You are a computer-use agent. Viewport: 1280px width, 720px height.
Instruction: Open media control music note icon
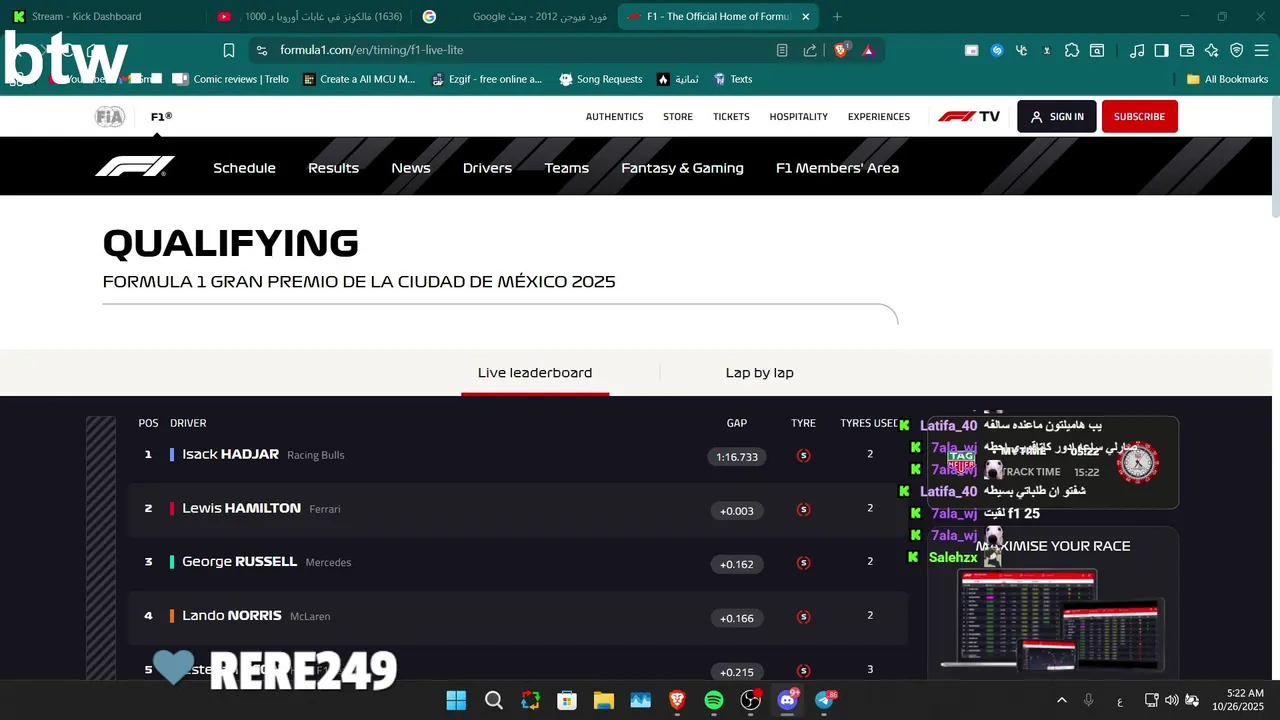pyautogui.click(x=1137, y=50)
